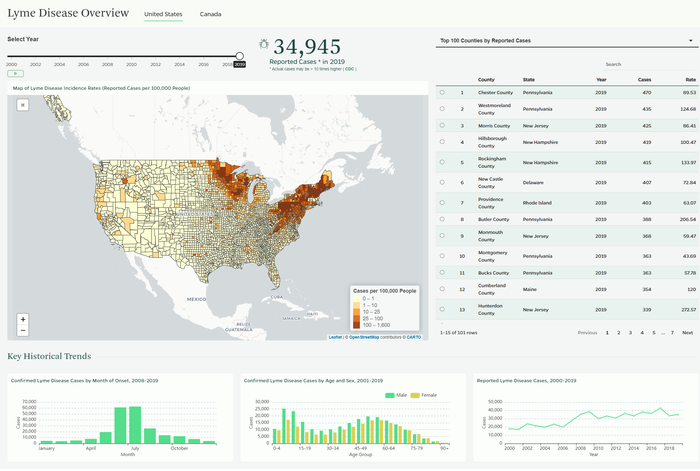This screenshot has height=471, width=700.
Task: Open the OpenStreetMap attribution link
Action: pos(364,337)
